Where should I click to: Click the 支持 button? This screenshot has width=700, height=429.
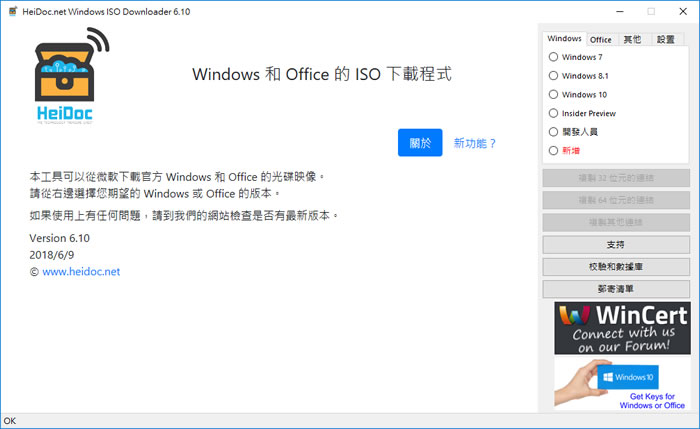[x=616, y=245]
